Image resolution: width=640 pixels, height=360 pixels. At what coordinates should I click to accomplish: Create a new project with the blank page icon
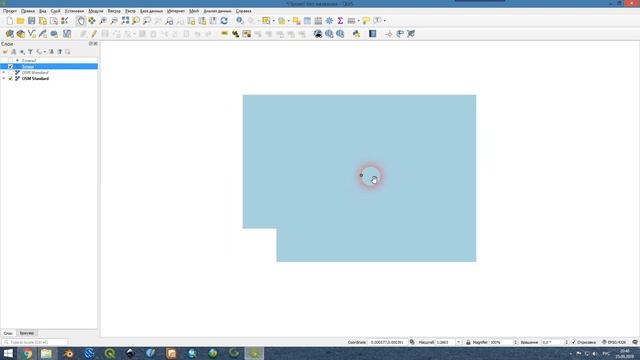pyautogui.click(x=9, y=20)
